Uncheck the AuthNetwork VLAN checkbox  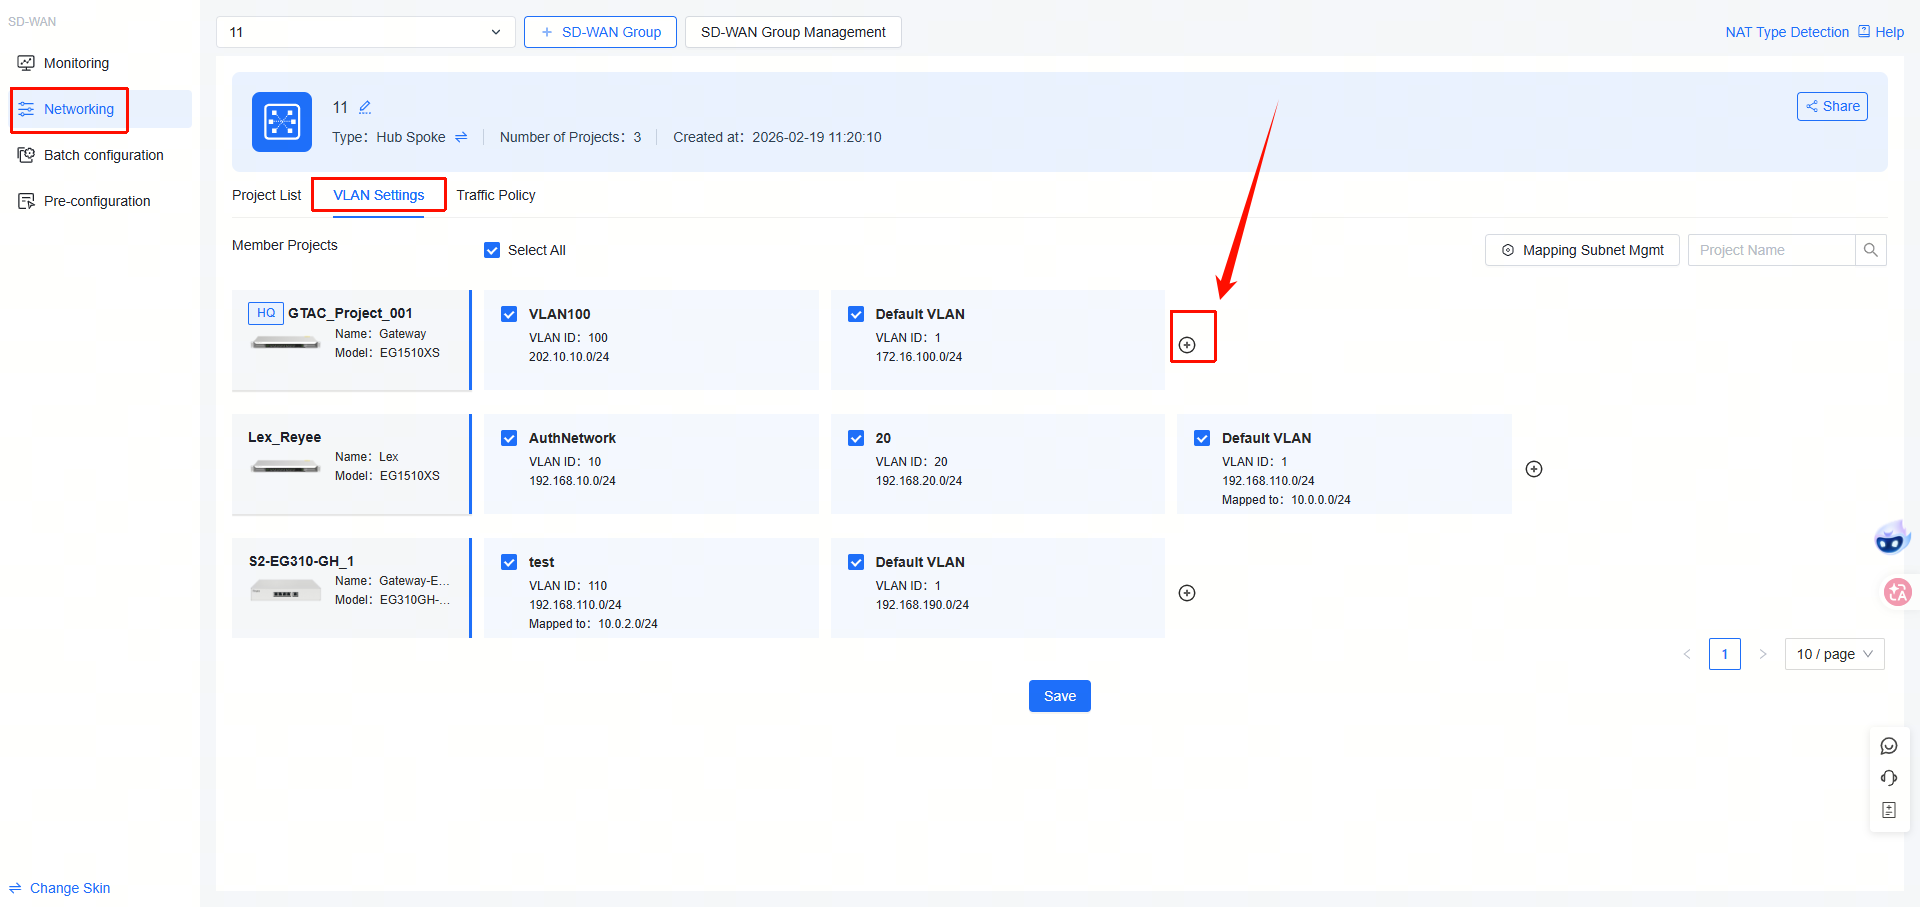coord(509,438)
